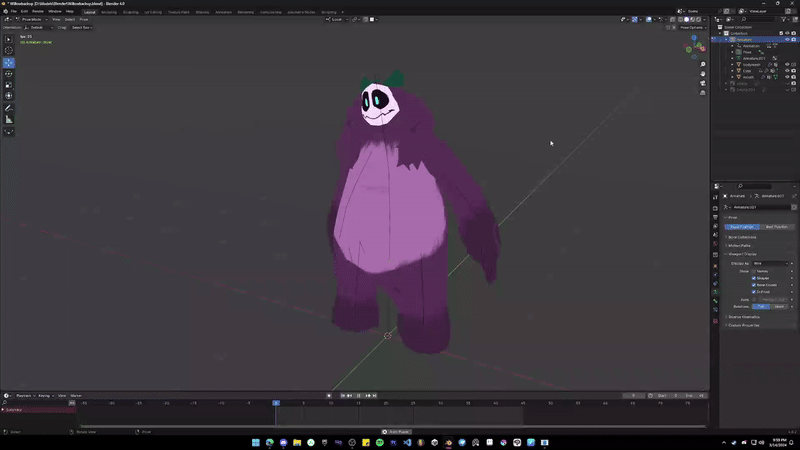The image size is (800, 450).
Task: Open the Orientation Default dropdown
Action: [x=38, y=28]
